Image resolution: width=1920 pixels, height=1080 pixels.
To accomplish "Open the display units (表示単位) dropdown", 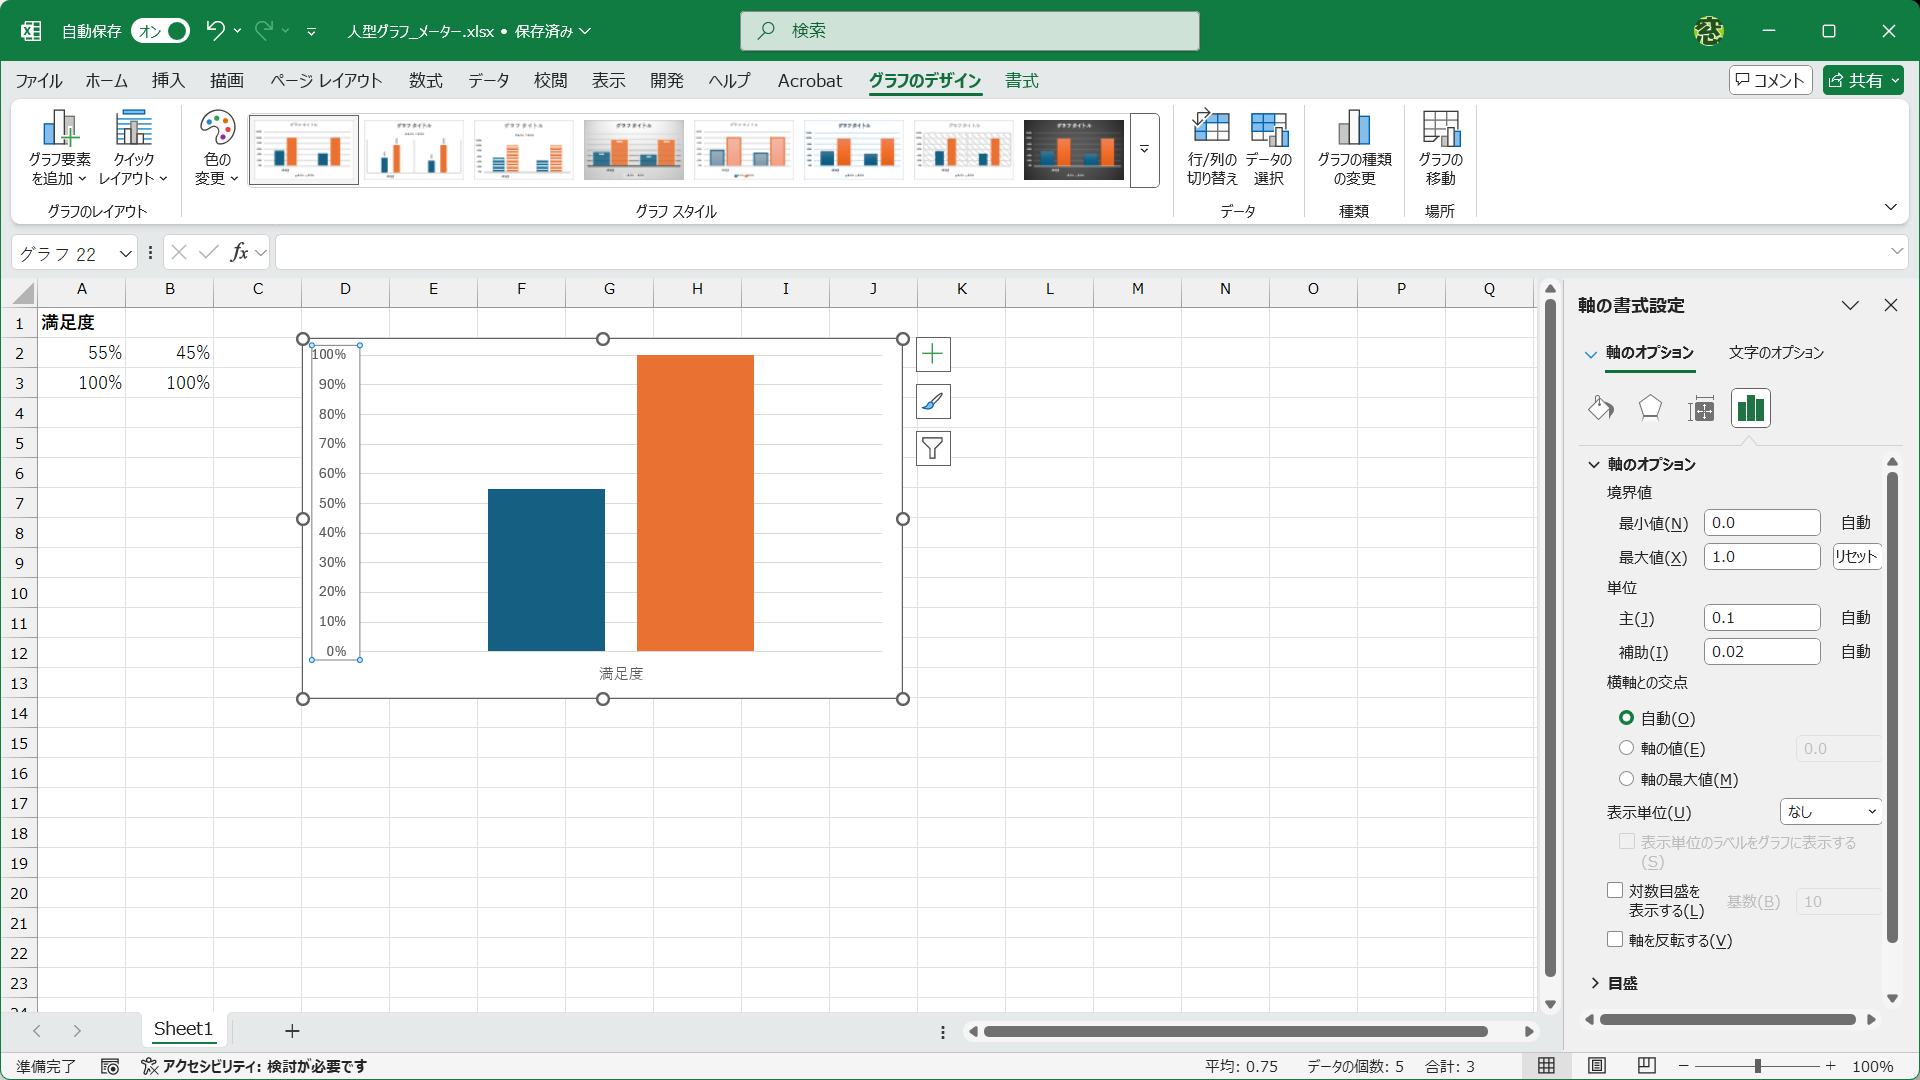I will [x=1831, y=812].
